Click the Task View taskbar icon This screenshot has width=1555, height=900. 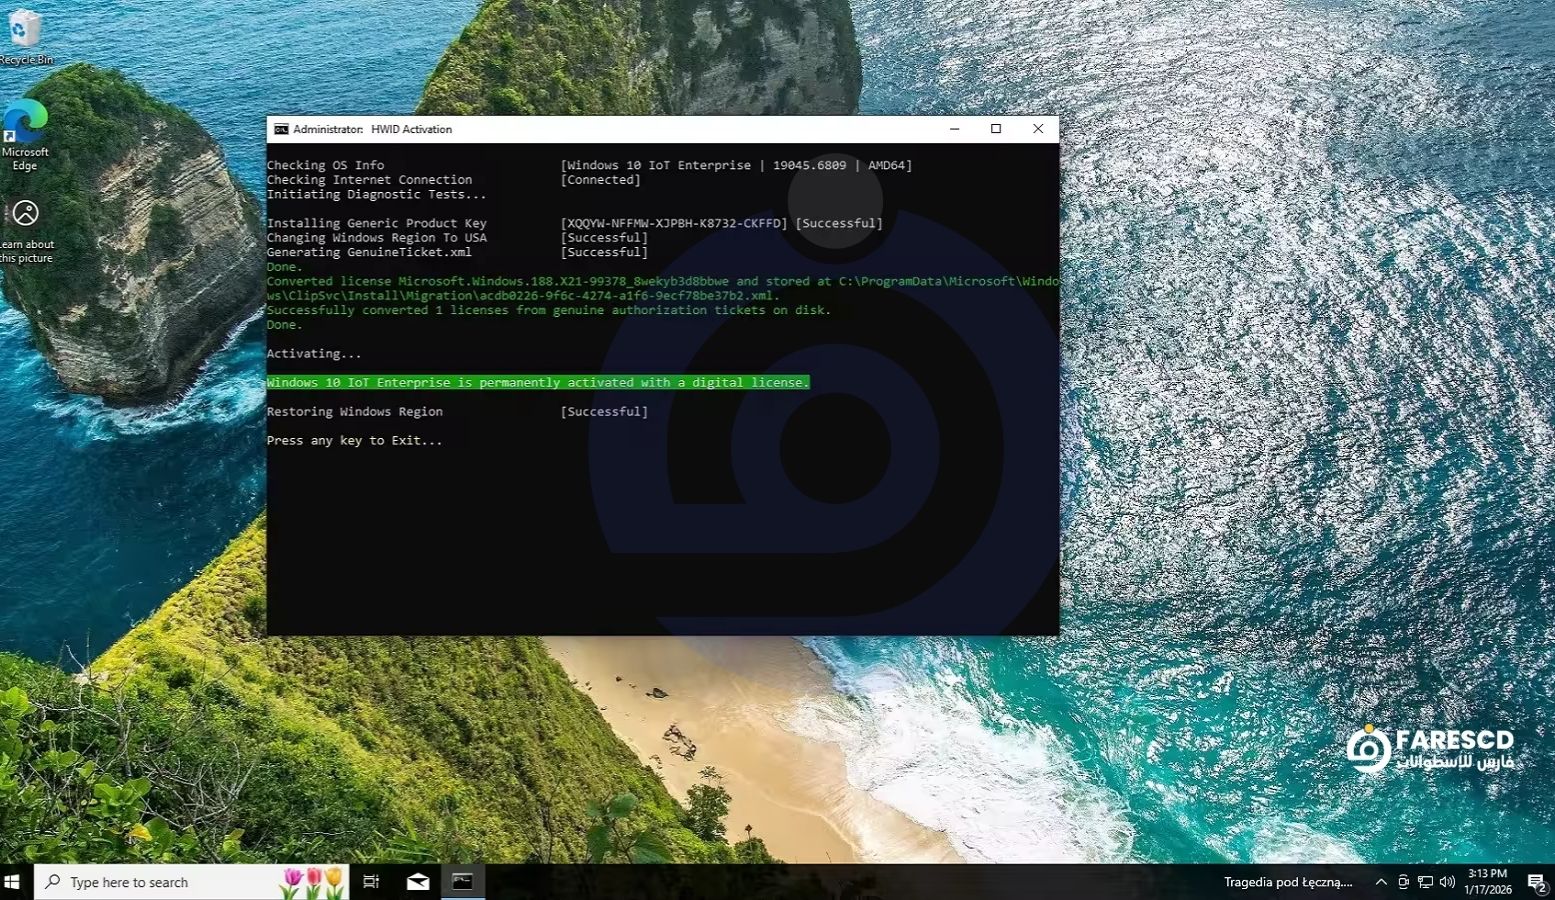pos(371,882)
